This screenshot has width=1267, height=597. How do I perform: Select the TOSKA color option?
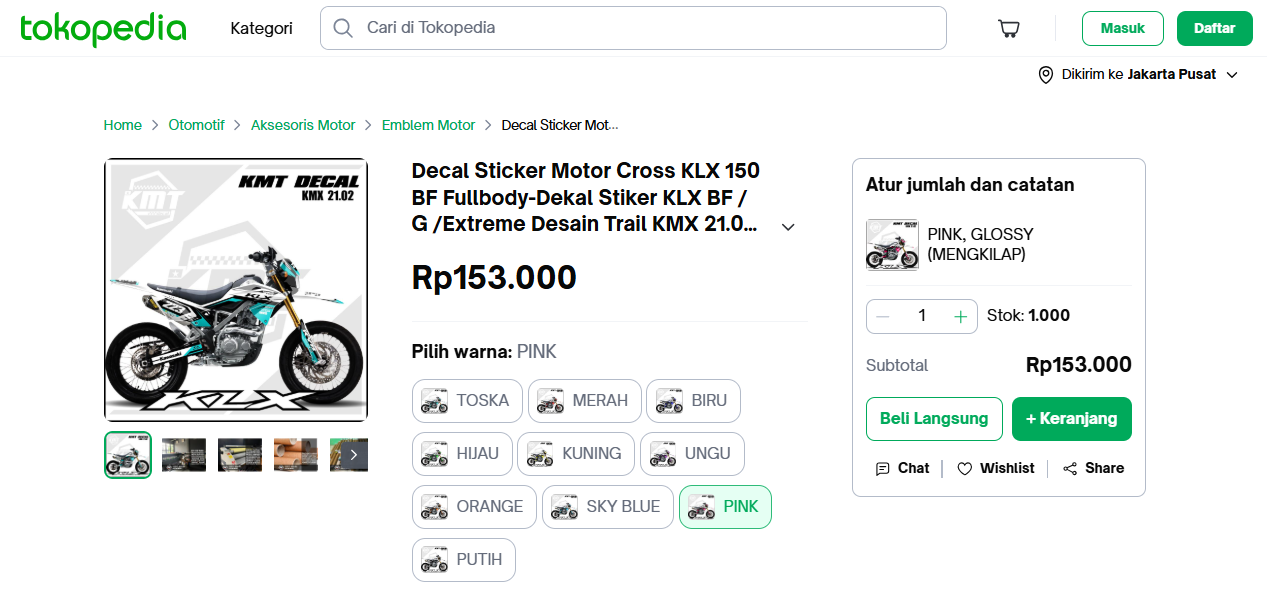point(467,401)
